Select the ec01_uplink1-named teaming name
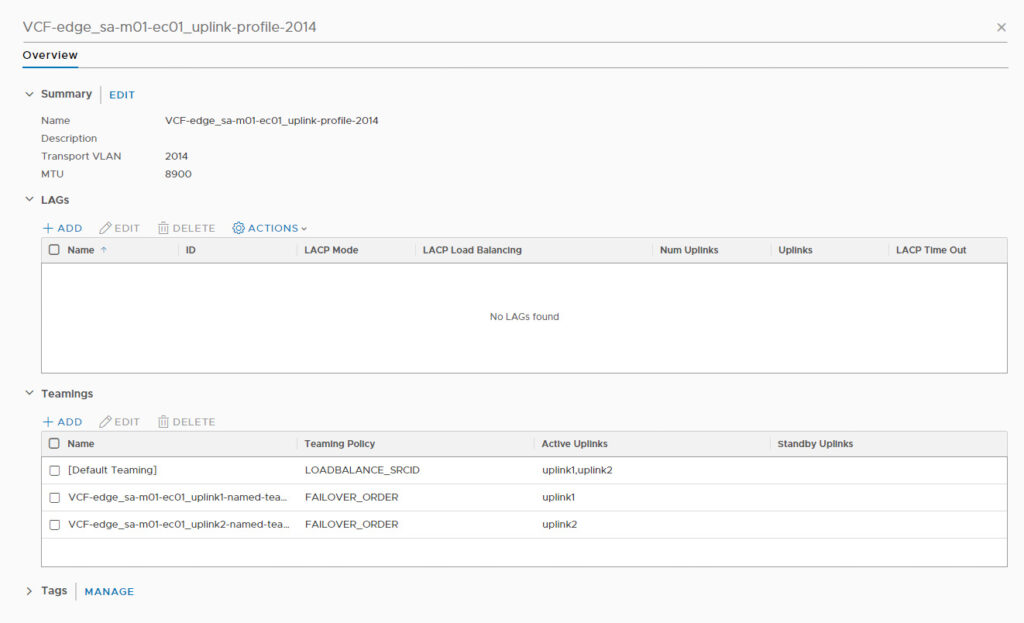This screenshot has width=1024, height=623. (x=178, y=497)
